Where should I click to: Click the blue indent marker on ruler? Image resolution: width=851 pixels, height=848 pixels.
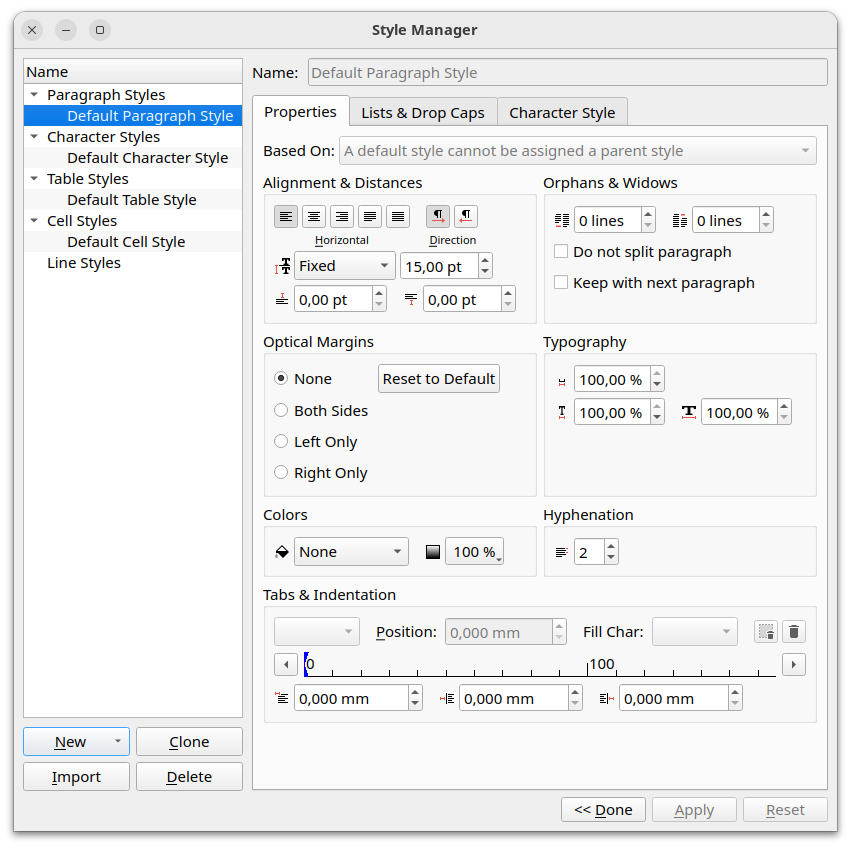click(306, 664)
